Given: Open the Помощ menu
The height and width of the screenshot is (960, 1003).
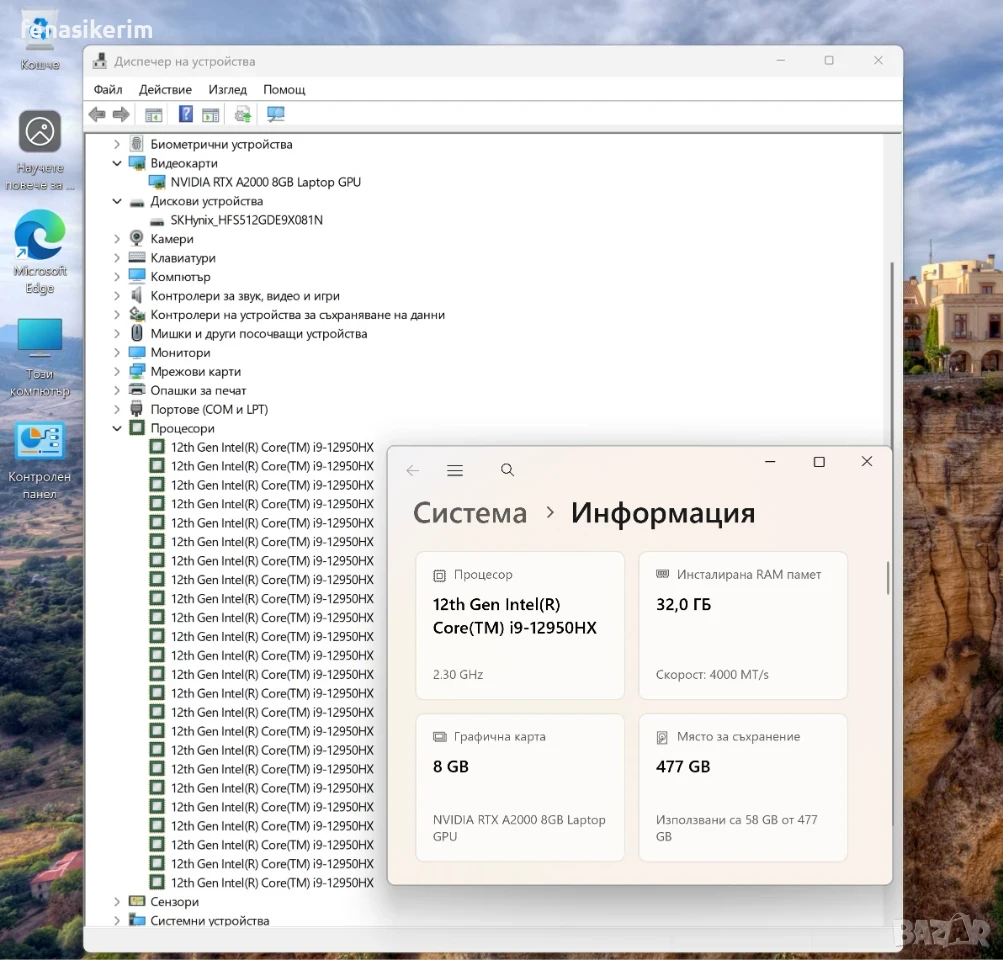Looking at the screenshot, I should point(284,90).
